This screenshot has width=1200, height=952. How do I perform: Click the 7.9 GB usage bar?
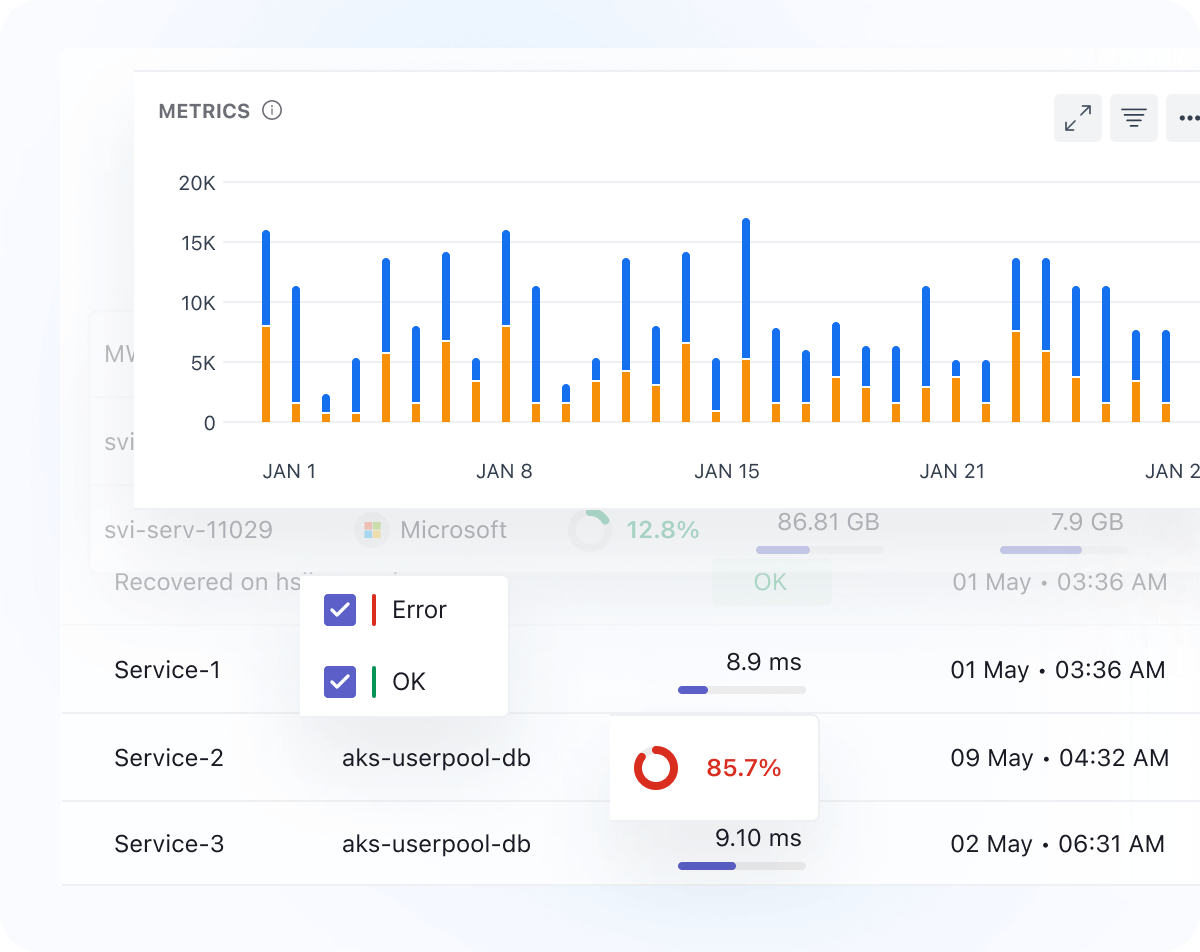point(1063,550)
